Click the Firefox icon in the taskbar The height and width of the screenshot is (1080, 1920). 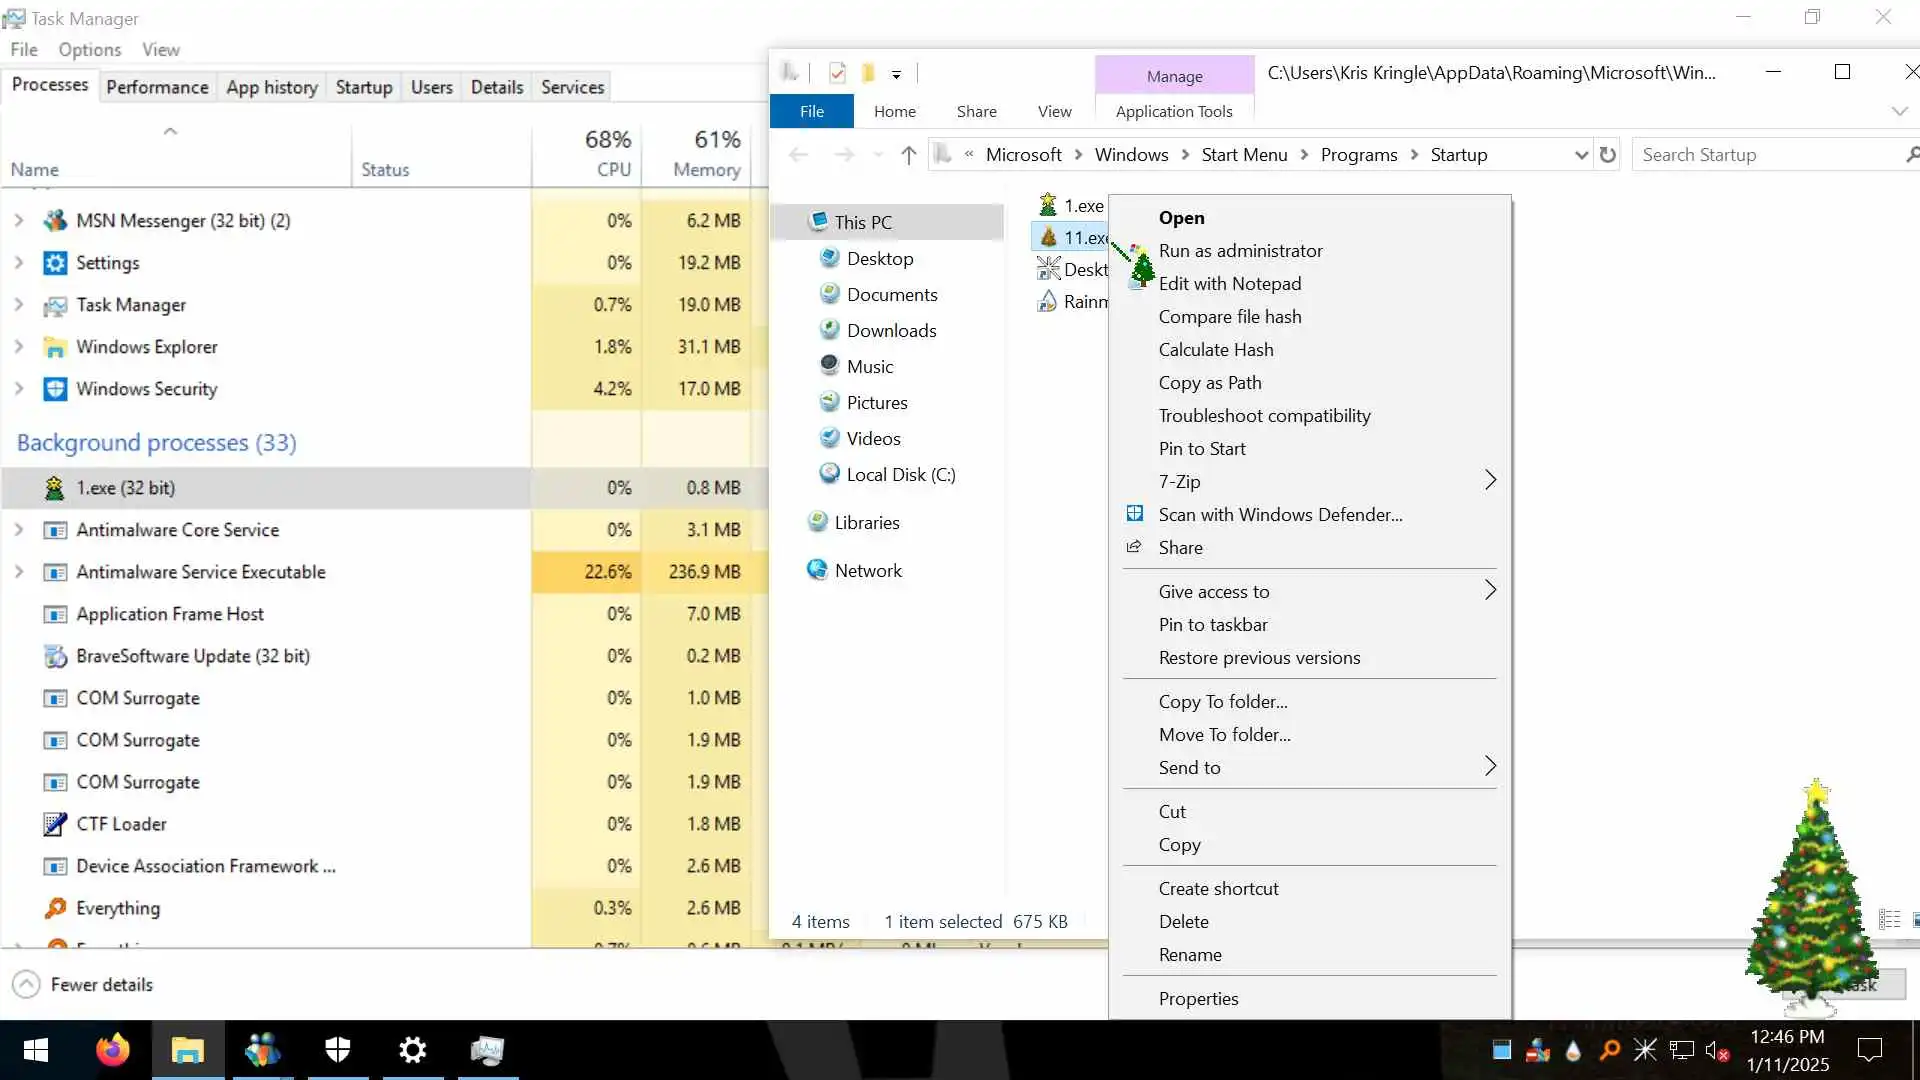pos(112,1050)
